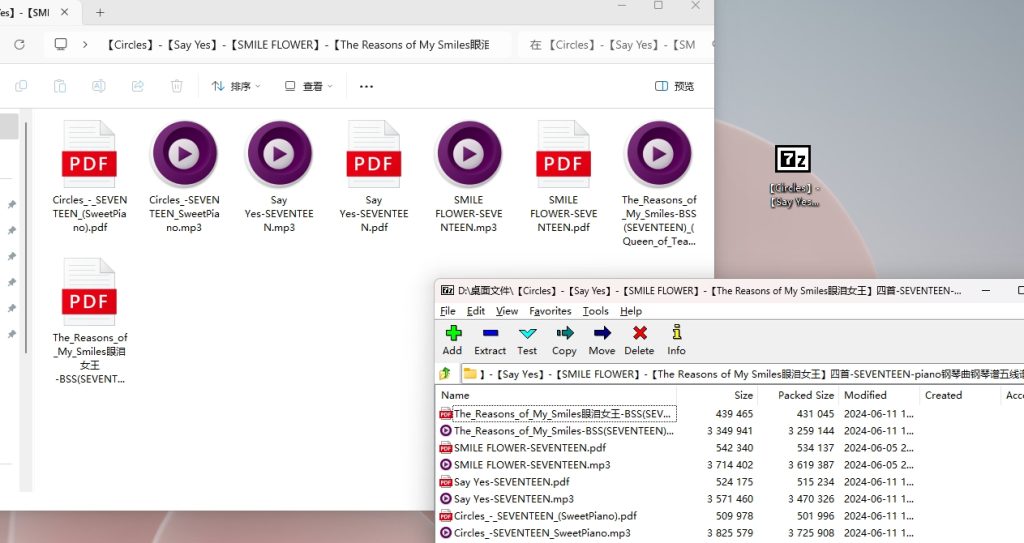Select The_Reasons_of_My_Smiles audio file in Explorer

pos(658,183)
